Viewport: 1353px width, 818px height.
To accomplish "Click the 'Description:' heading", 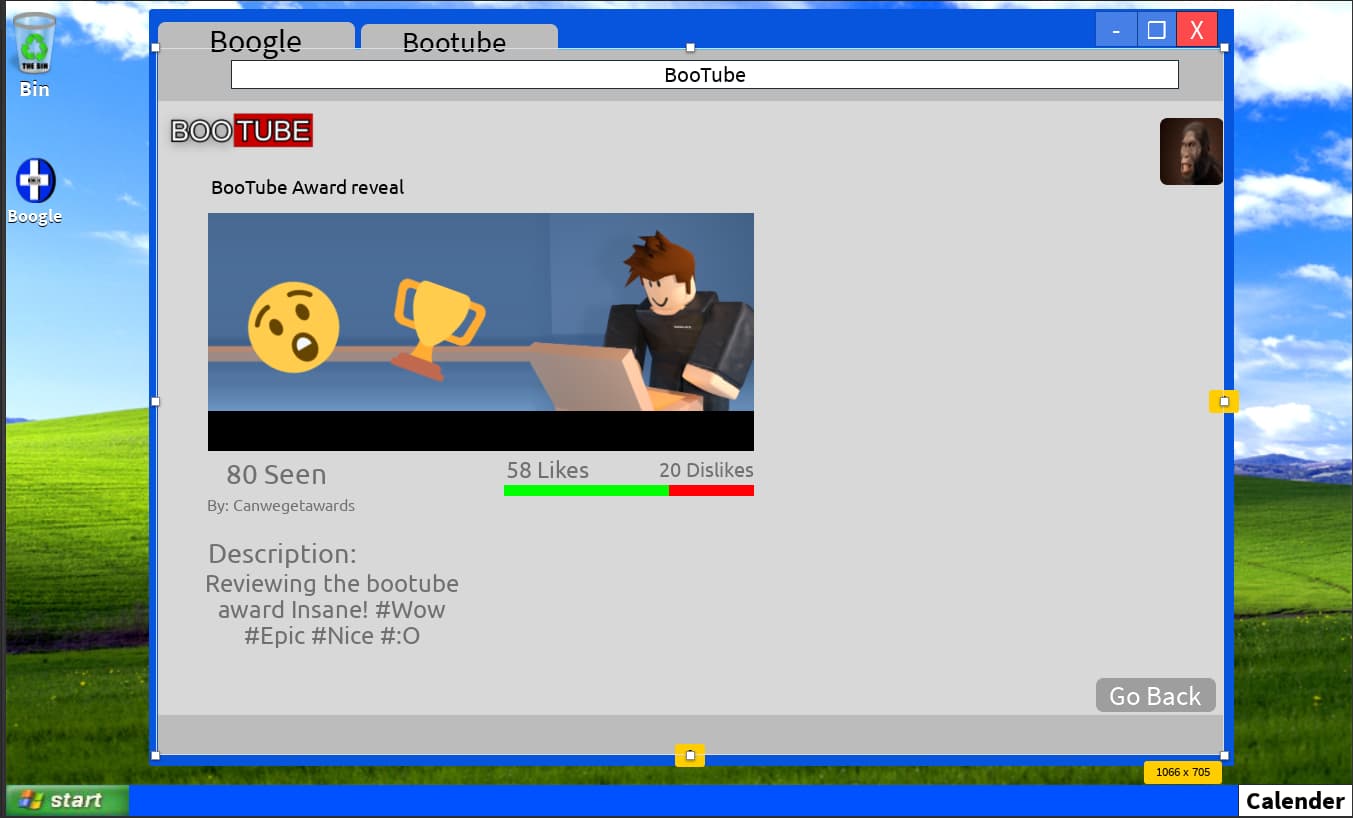I will pyautogui.click(x=282, y=554).
